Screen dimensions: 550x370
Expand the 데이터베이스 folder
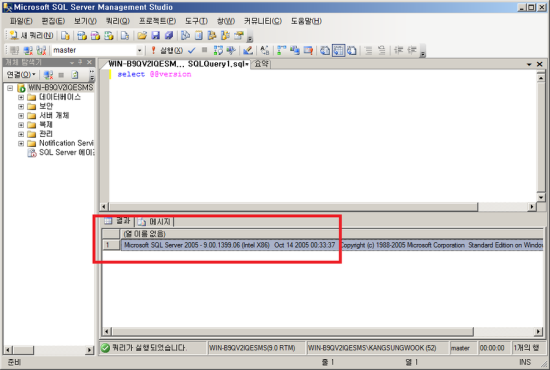click(x=21, y=97)
